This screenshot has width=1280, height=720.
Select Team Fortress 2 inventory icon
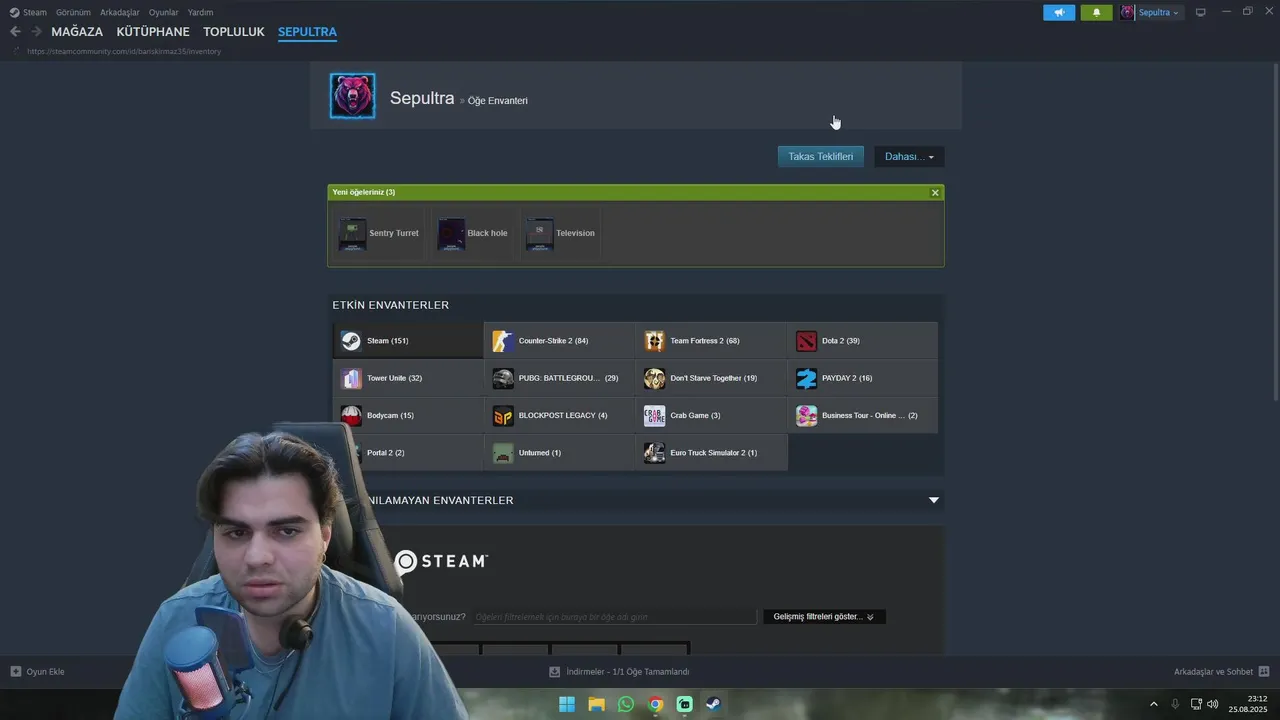tap(654, 341)
